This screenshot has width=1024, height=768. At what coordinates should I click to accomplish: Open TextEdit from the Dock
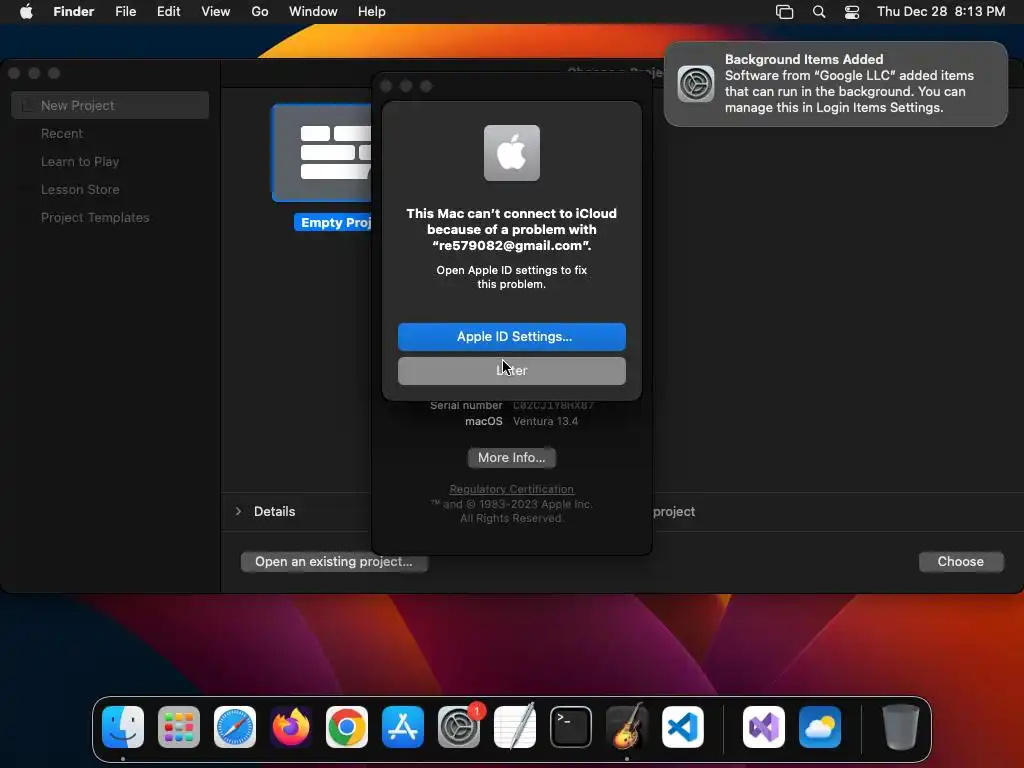pos(515,727)
